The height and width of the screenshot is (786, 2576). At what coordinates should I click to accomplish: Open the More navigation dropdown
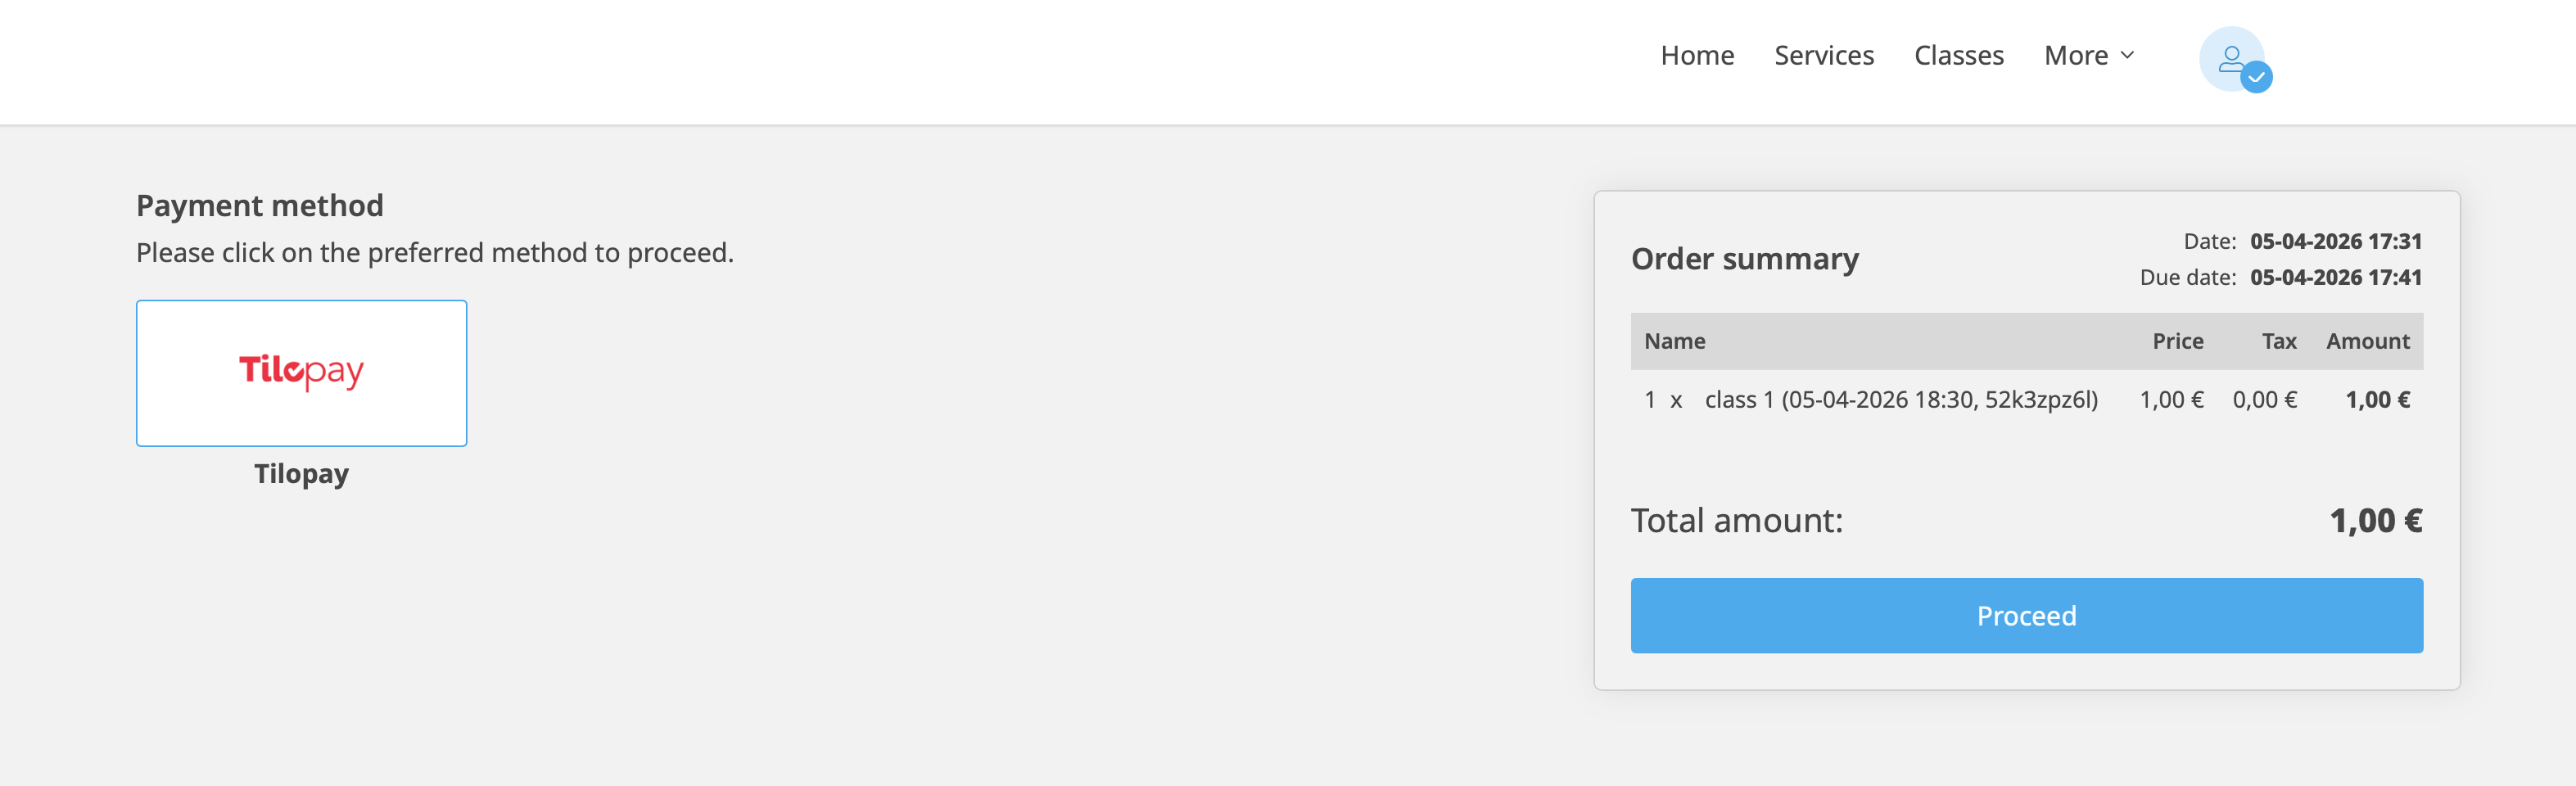[2076, 56]
